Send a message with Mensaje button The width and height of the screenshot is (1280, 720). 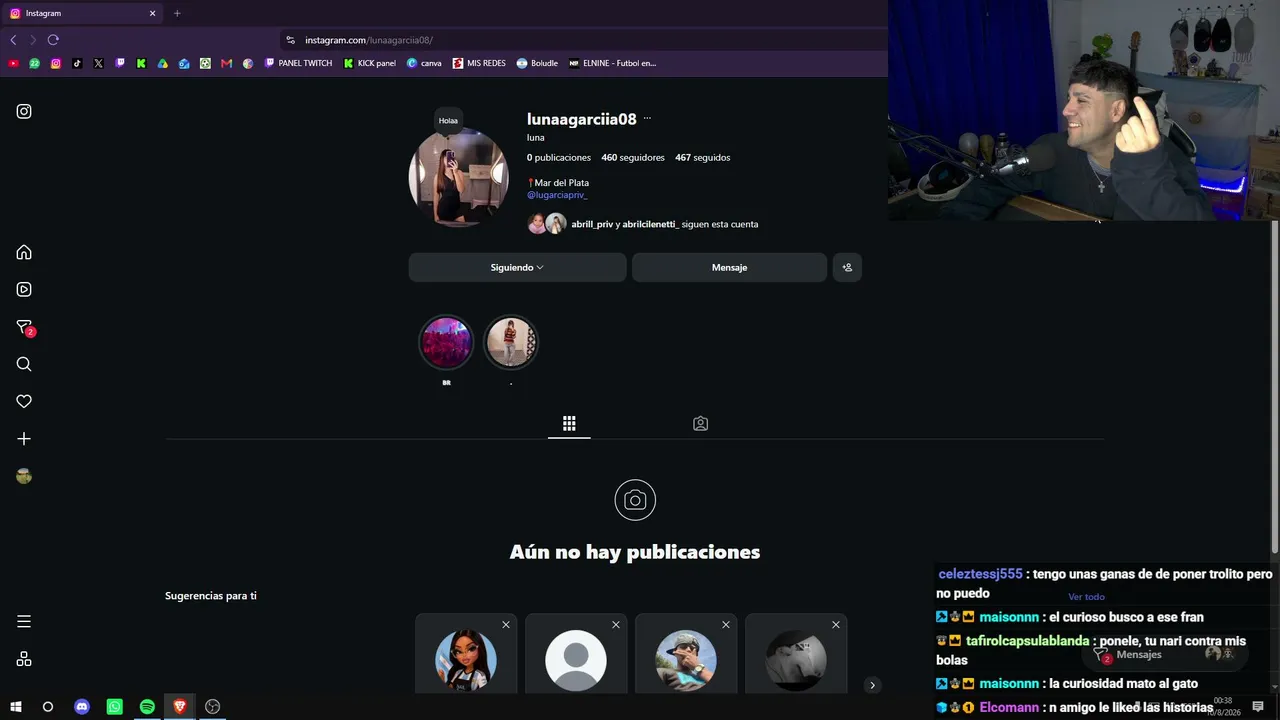tap(729, 267)
